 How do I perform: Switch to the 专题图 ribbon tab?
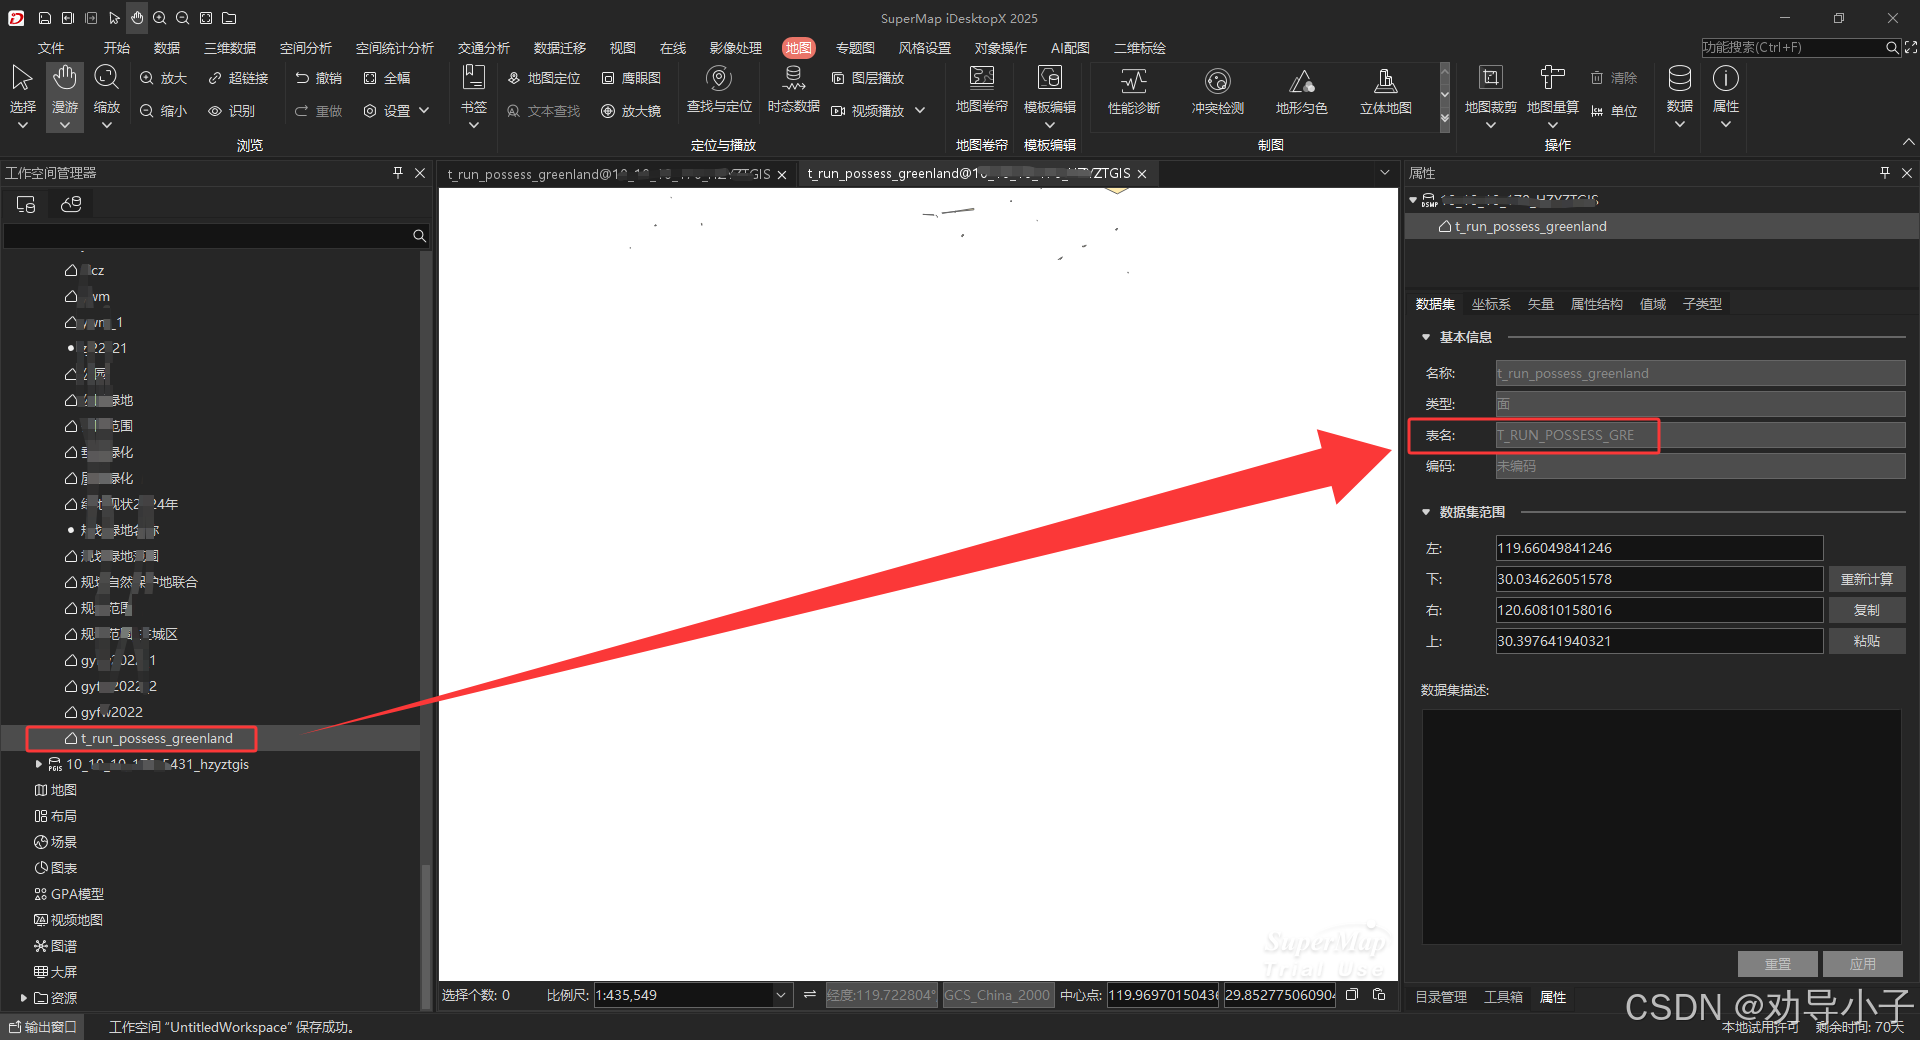click(855, 48)
